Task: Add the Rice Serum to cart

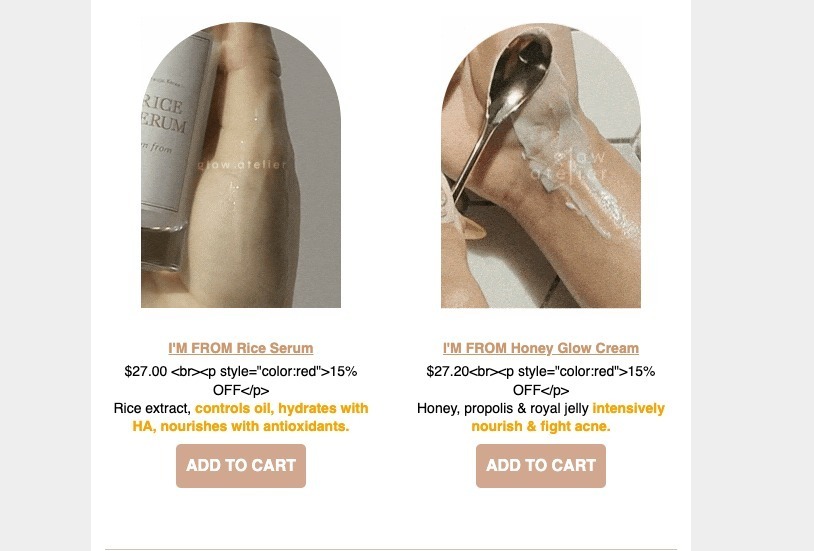Action: coord(241,465)
